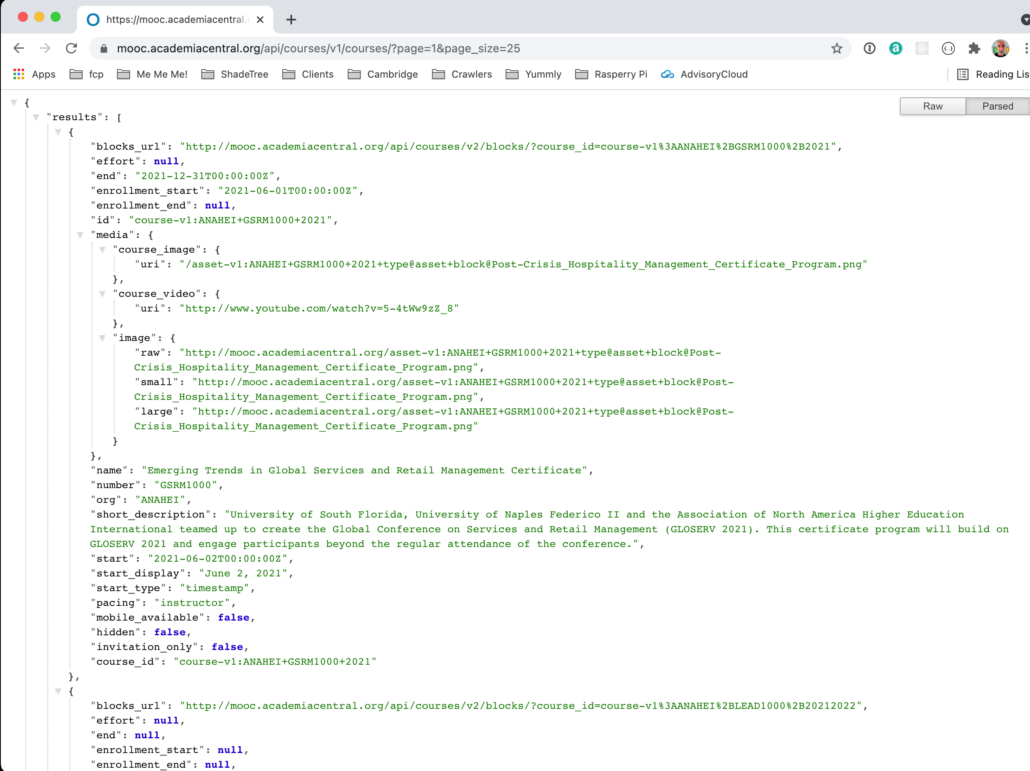Open the YouTube course_video uri link

pos(319,308)
